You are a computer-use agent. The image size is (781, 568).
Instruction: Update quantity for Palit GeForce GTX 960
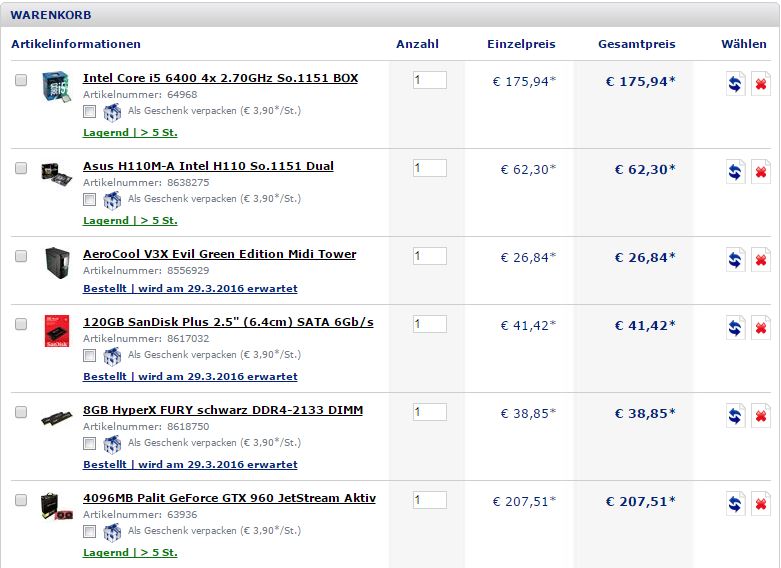click(x=735, y=504)
